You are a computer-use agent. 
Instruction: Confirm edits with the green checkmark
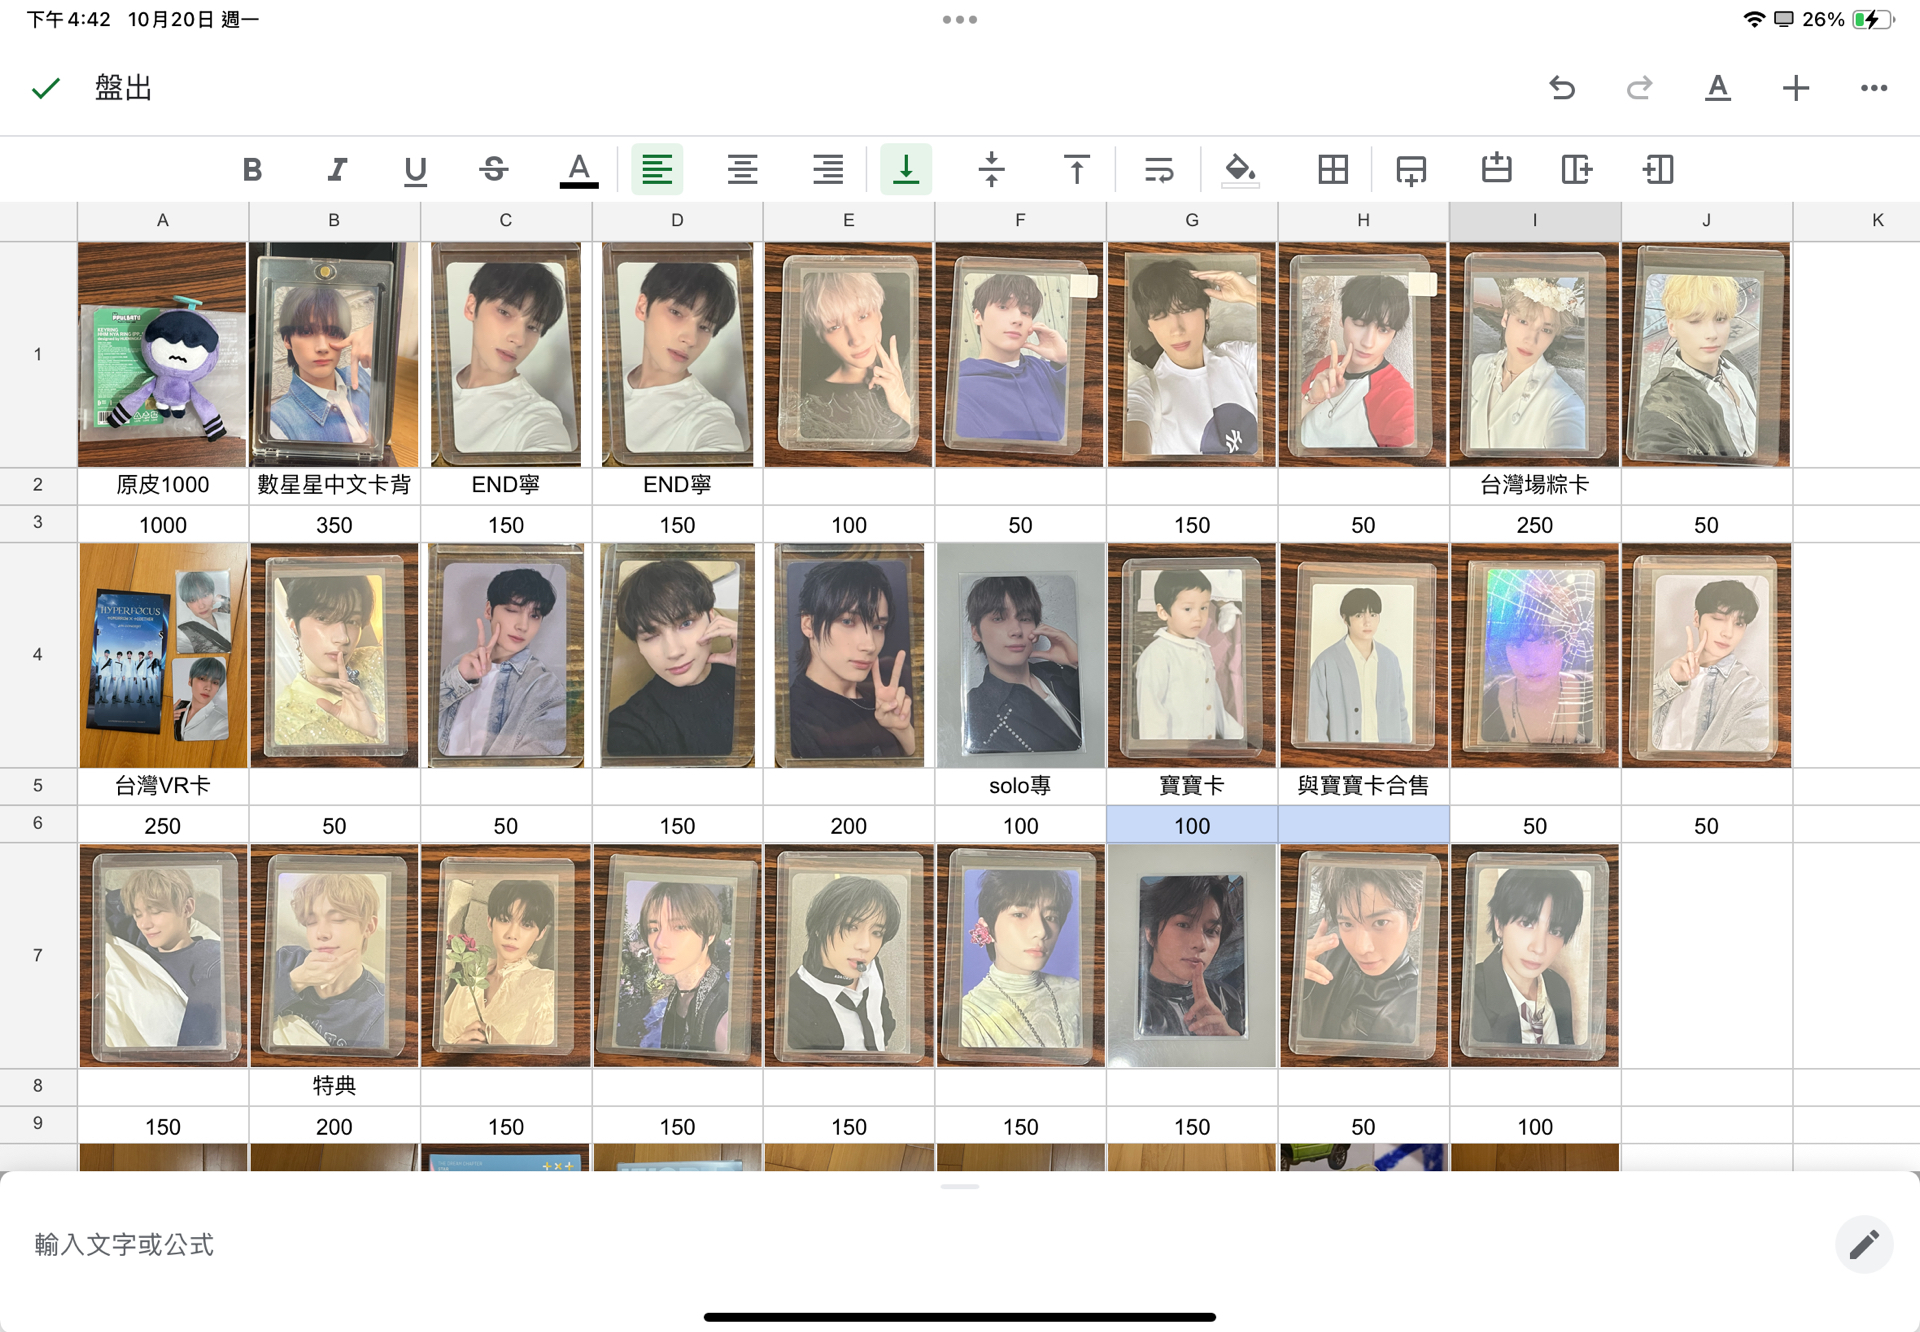46,88
